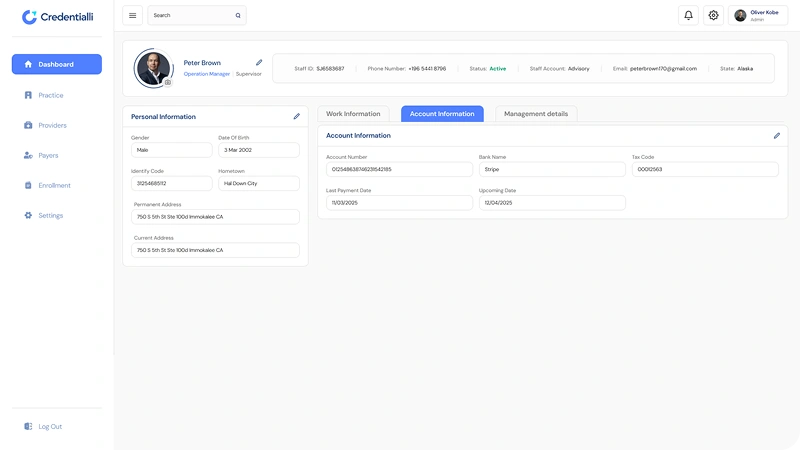Select the Management details tab
This screenshot has width=800, height=450.
pos(536,114)
